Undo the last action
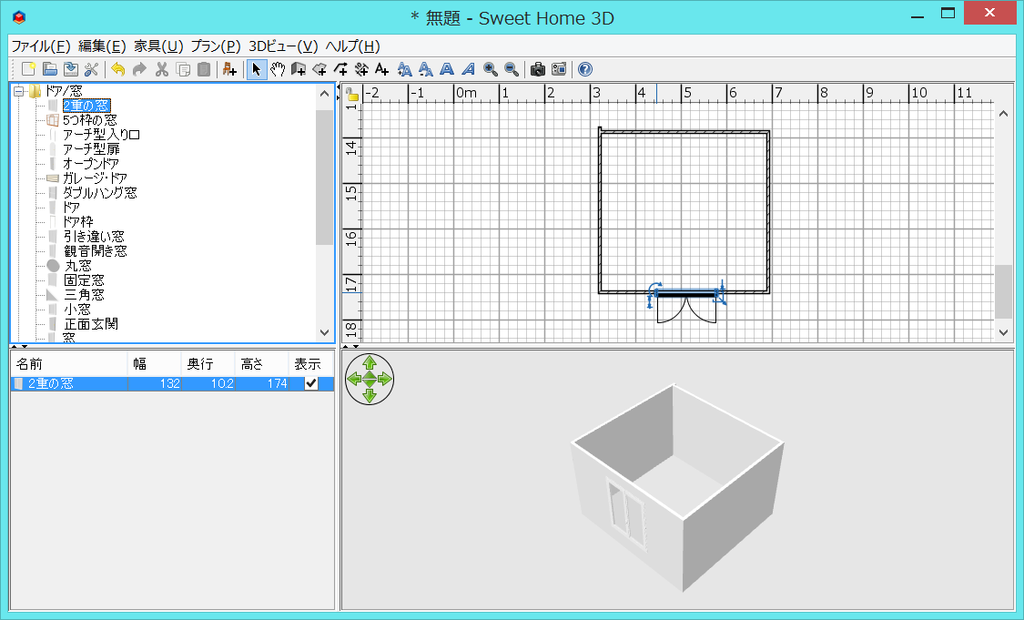Image resolution: width=1024 pixels, height=620 pixels. click(118, 69)
